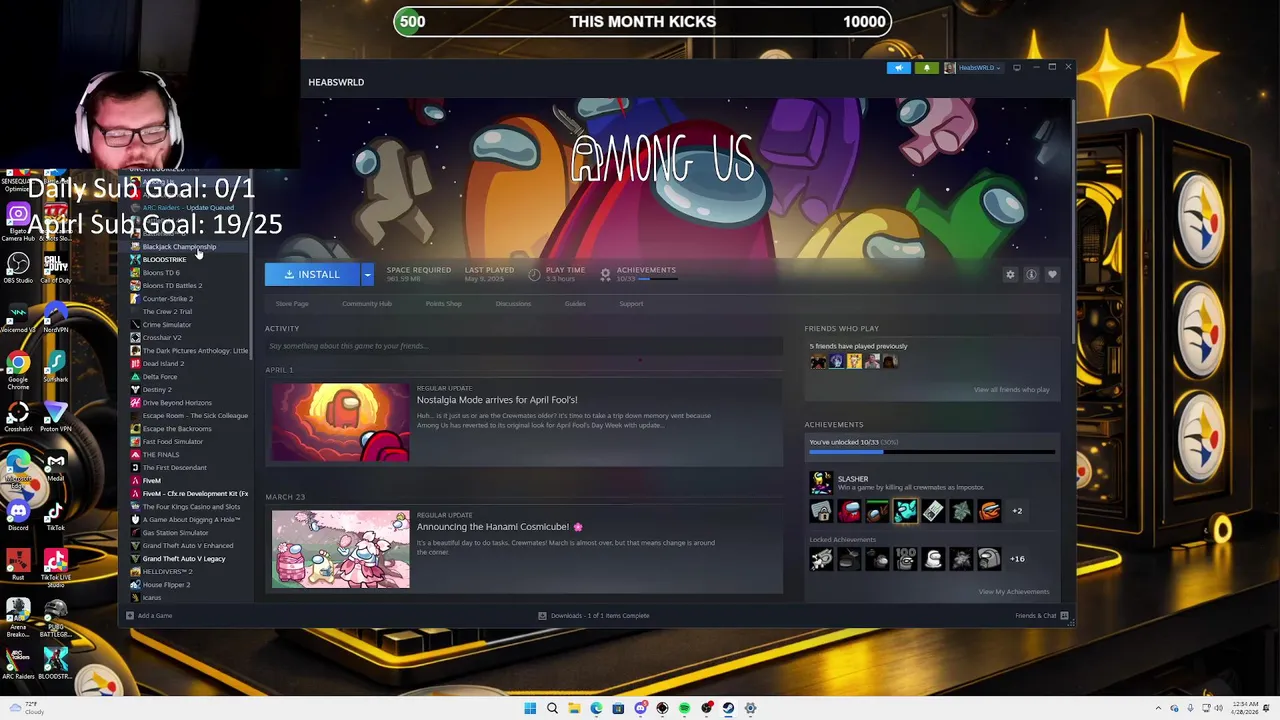Click 'View My Achievements' link
The image size is (1280, 720).
click(x=1014, y=592)
